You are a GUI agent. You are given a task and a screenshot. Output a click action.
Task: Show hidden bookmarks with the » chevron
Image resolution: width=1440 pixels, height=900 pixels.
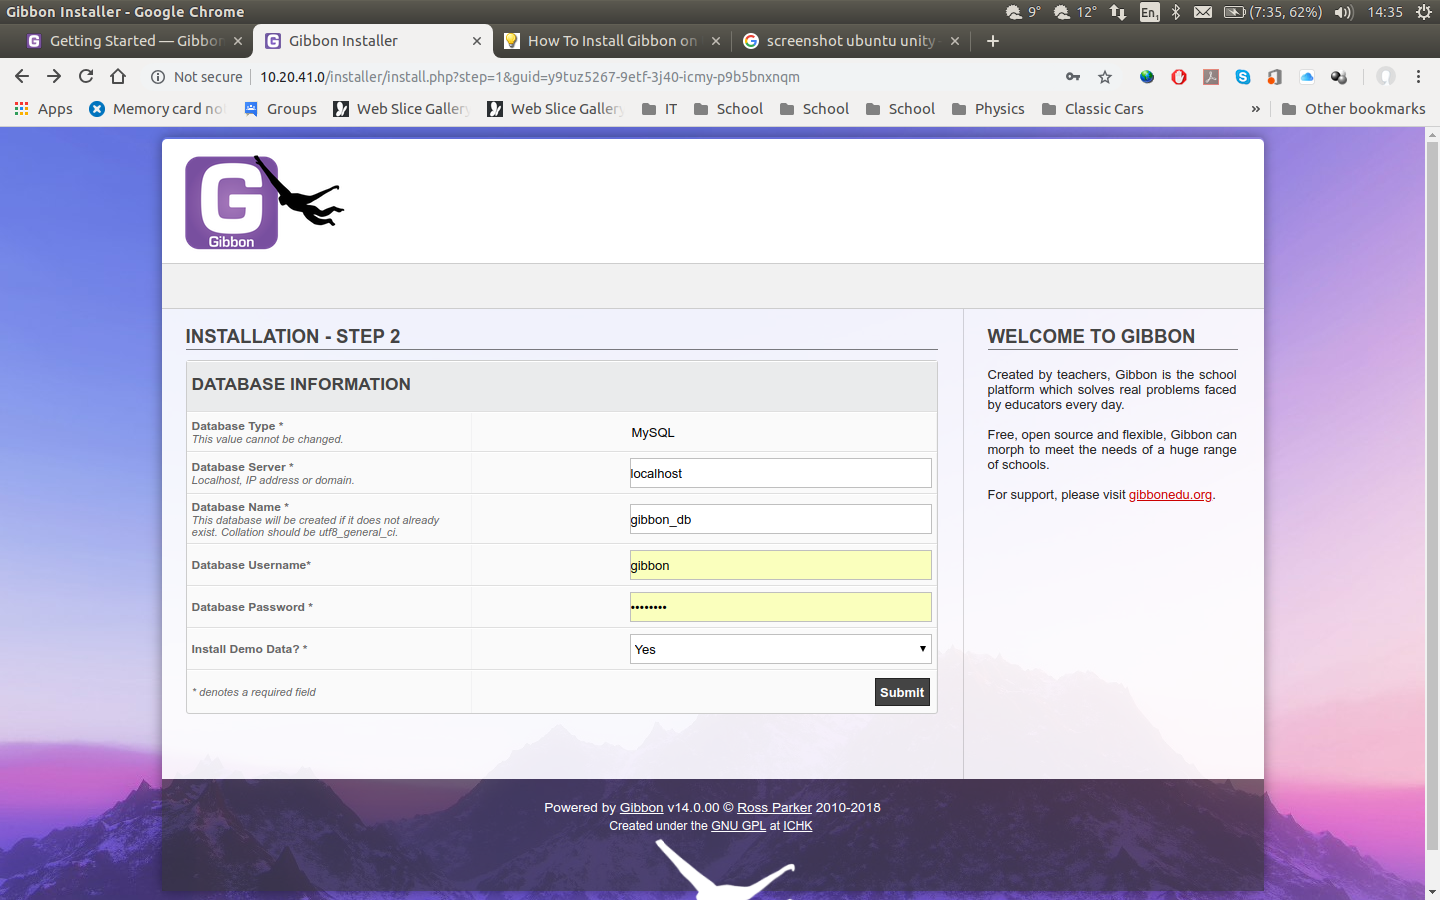(1255, 109)
